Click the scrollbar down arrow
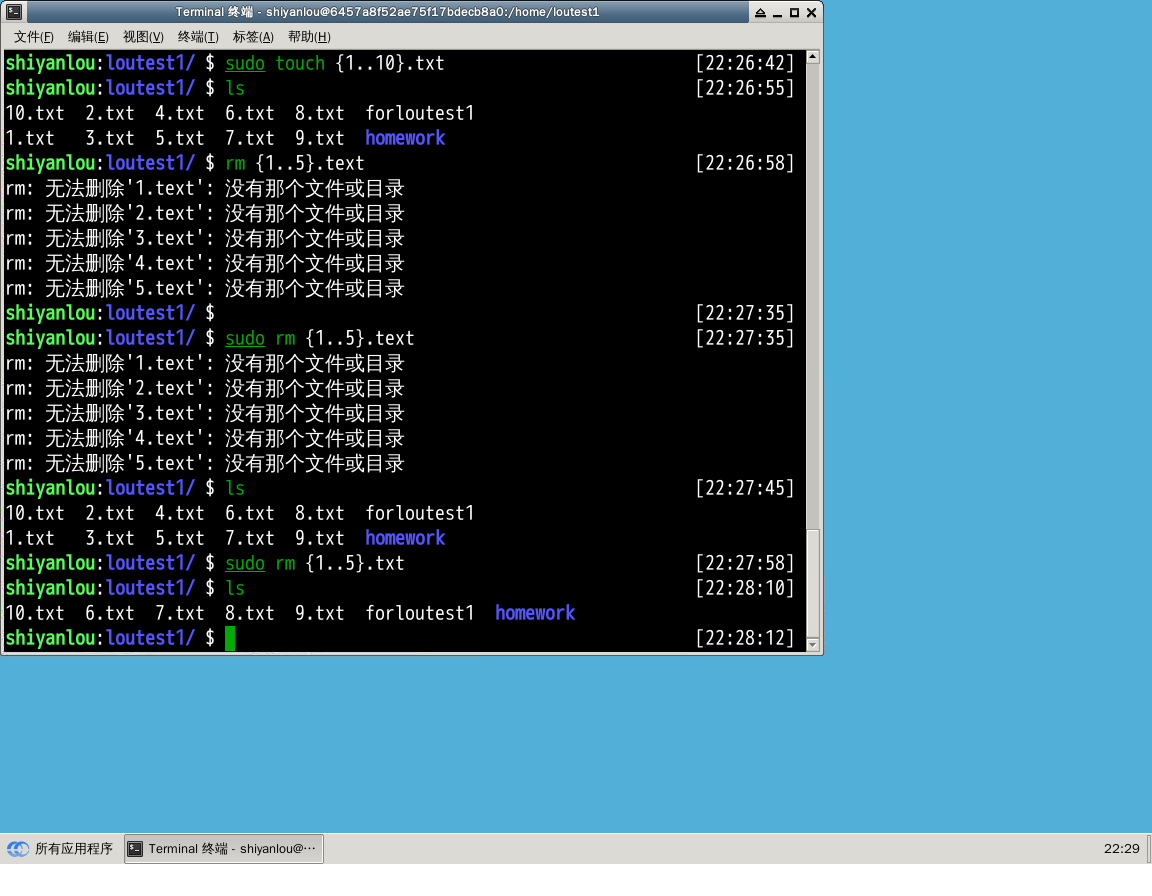The height and width of the screenshot is (896, 1152). pos(813,644)
